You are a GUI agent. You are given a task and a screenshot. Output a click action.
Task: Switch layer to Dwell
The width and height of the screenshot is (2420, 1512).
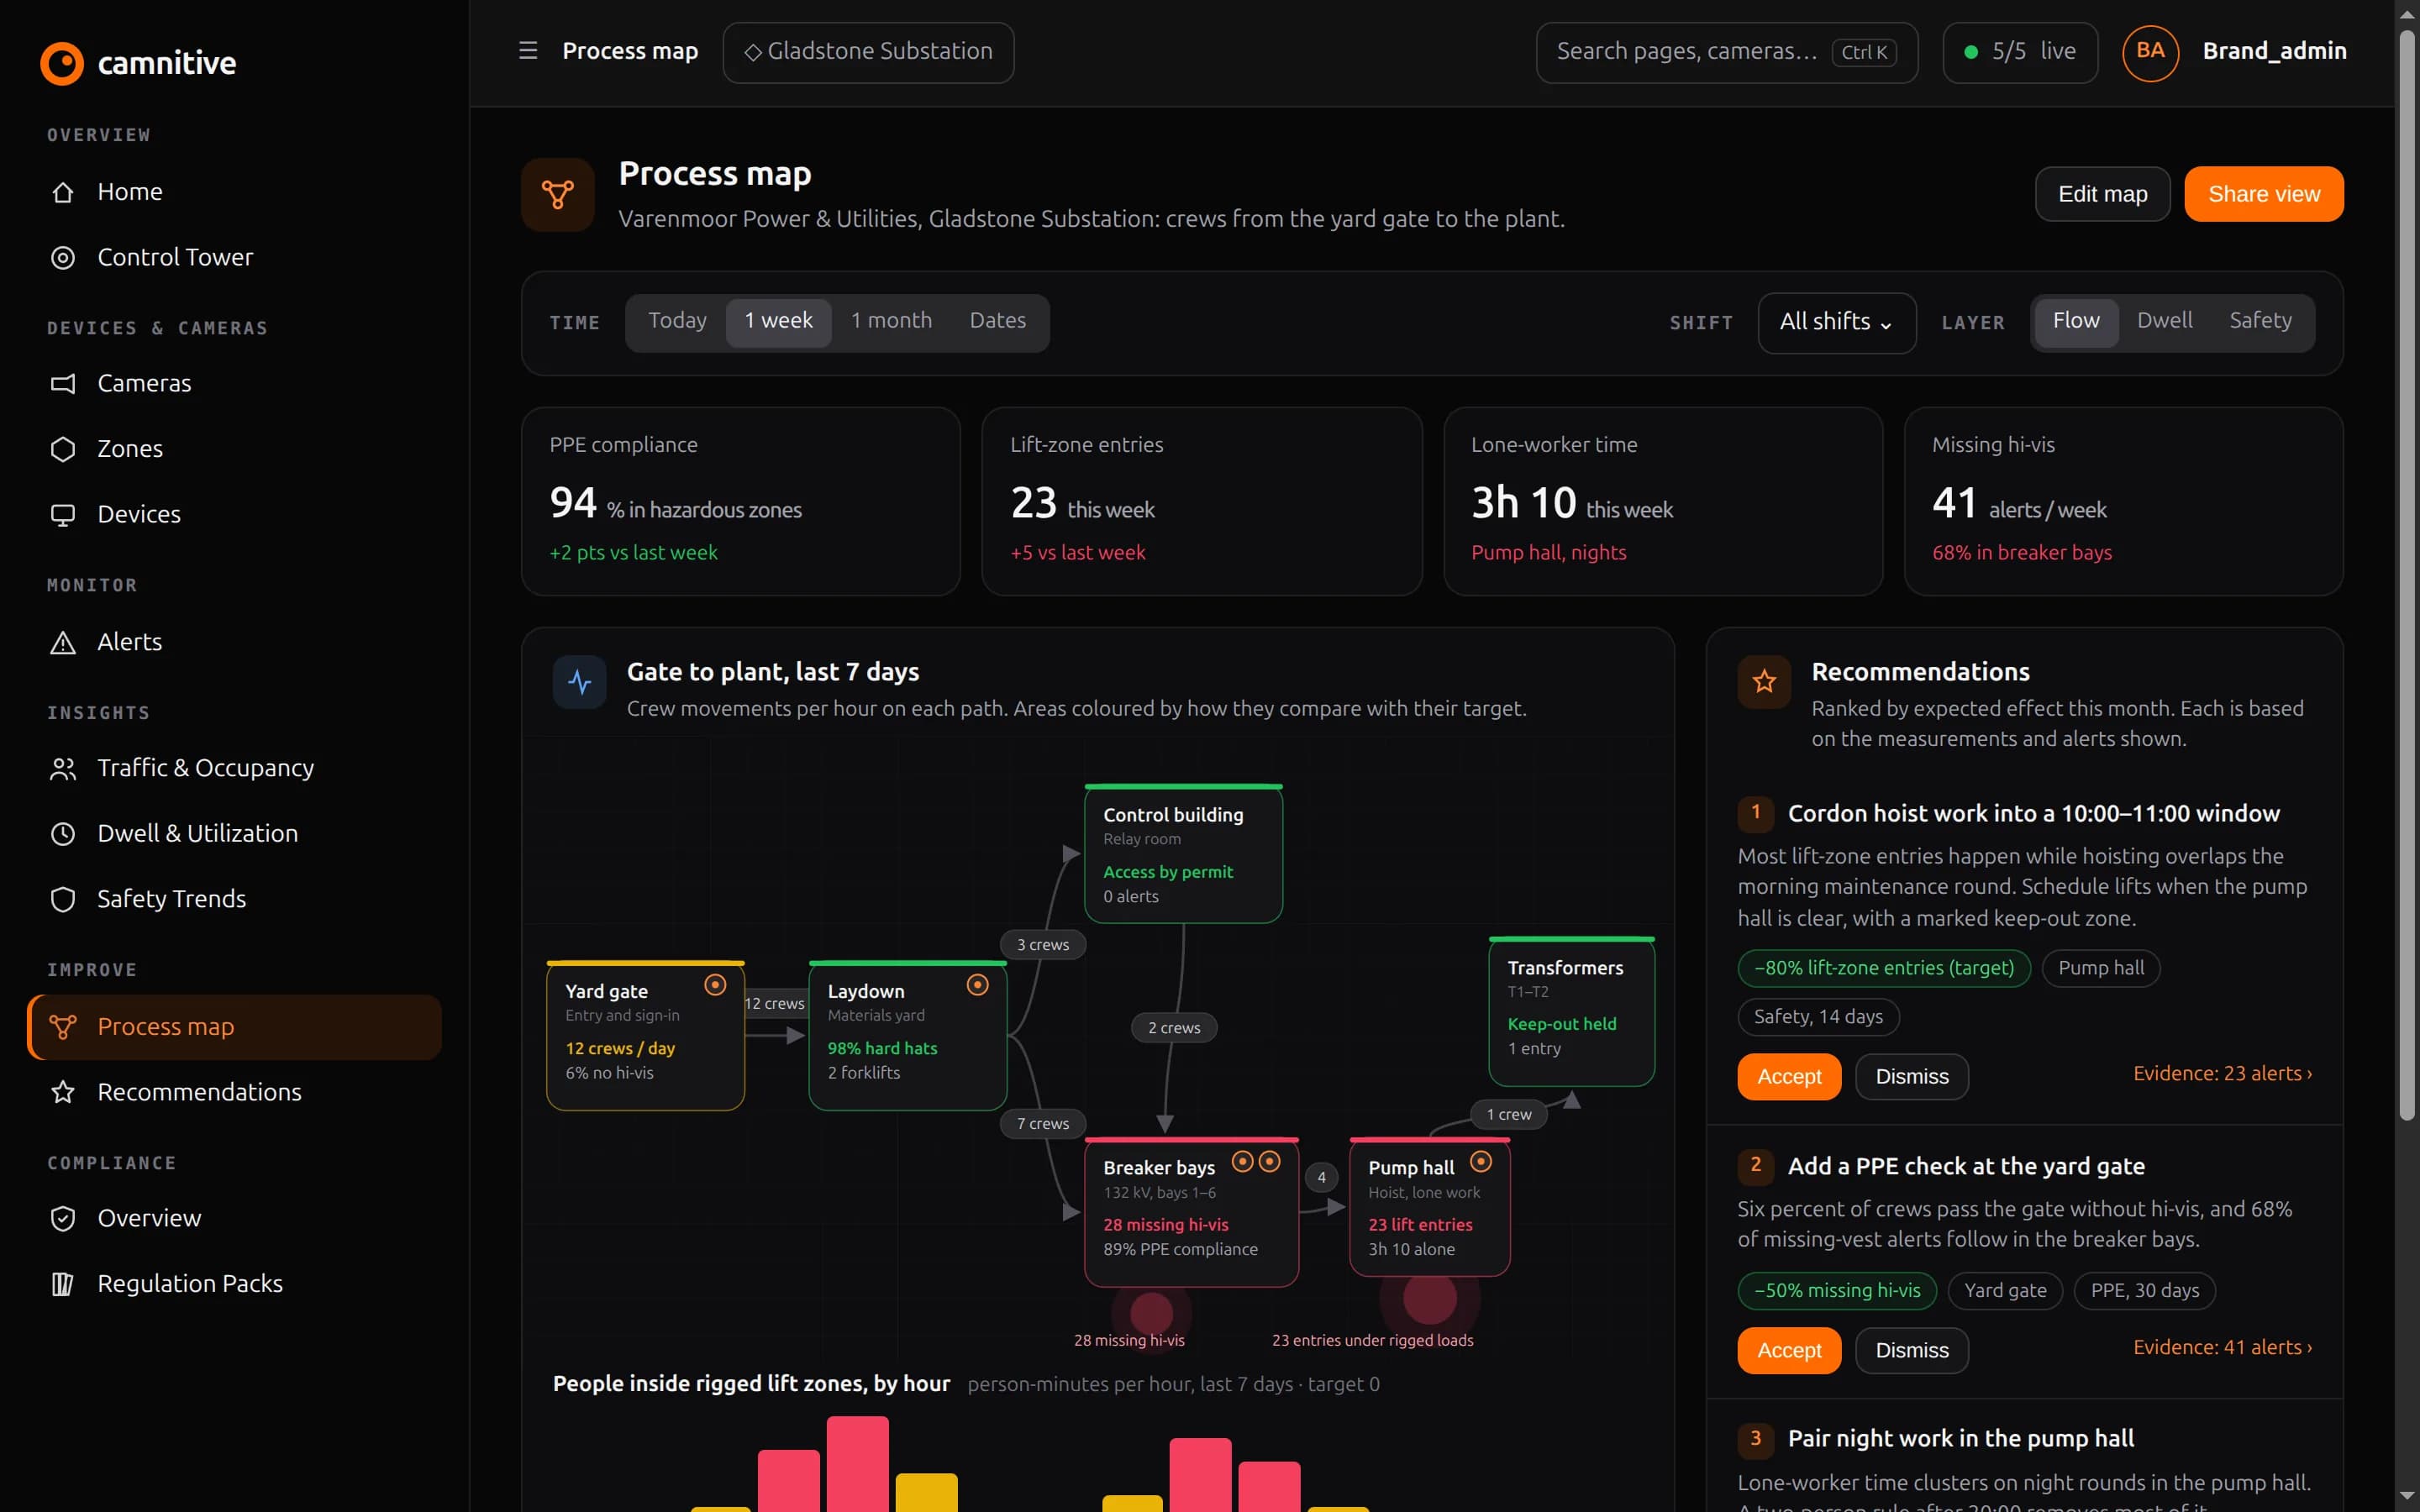(2164, 321)
